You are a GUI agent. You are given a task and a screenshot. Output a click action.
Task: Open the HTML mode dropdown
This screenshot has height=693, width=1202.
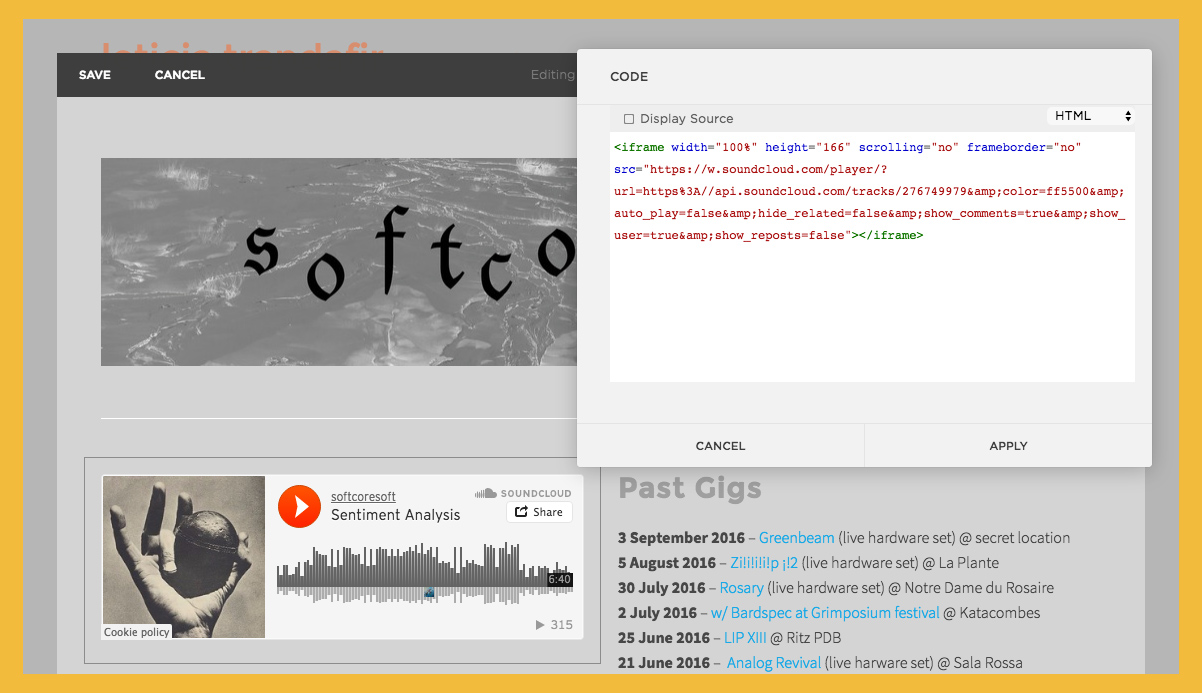pos(1091,116)
